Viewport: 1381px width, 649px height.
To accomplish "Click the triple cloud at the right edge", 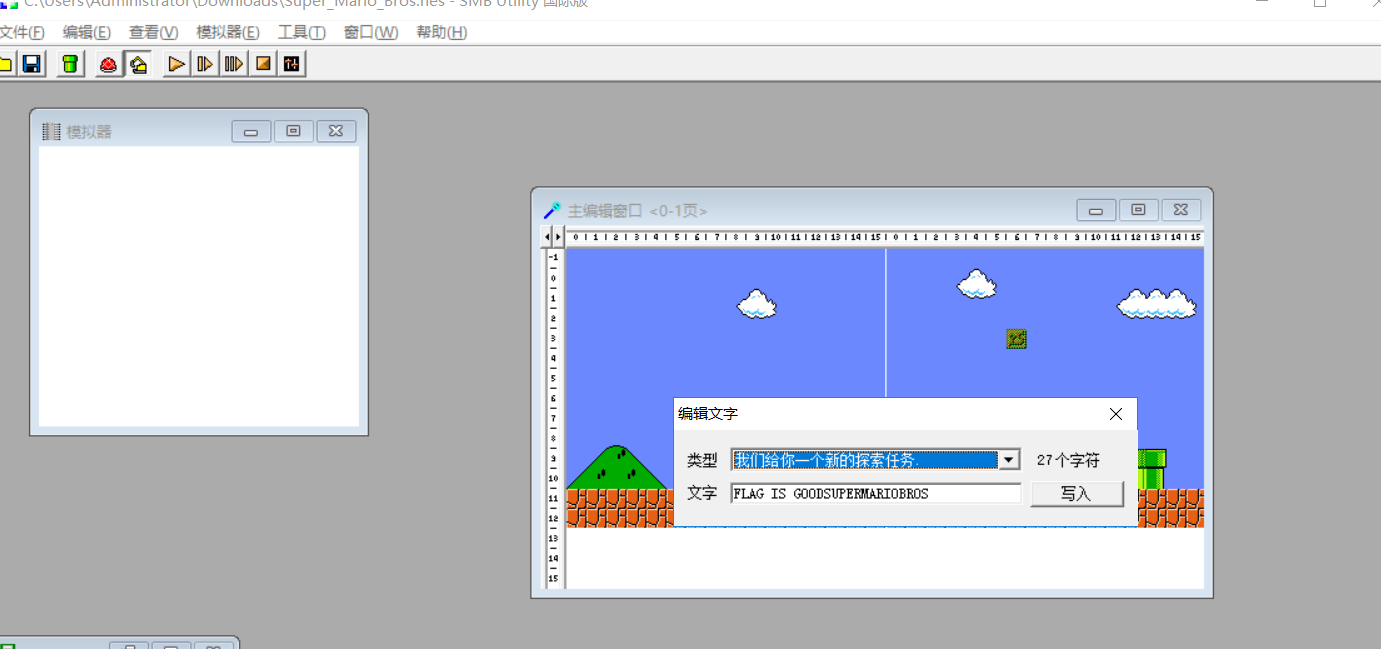I will point(1157,303).
